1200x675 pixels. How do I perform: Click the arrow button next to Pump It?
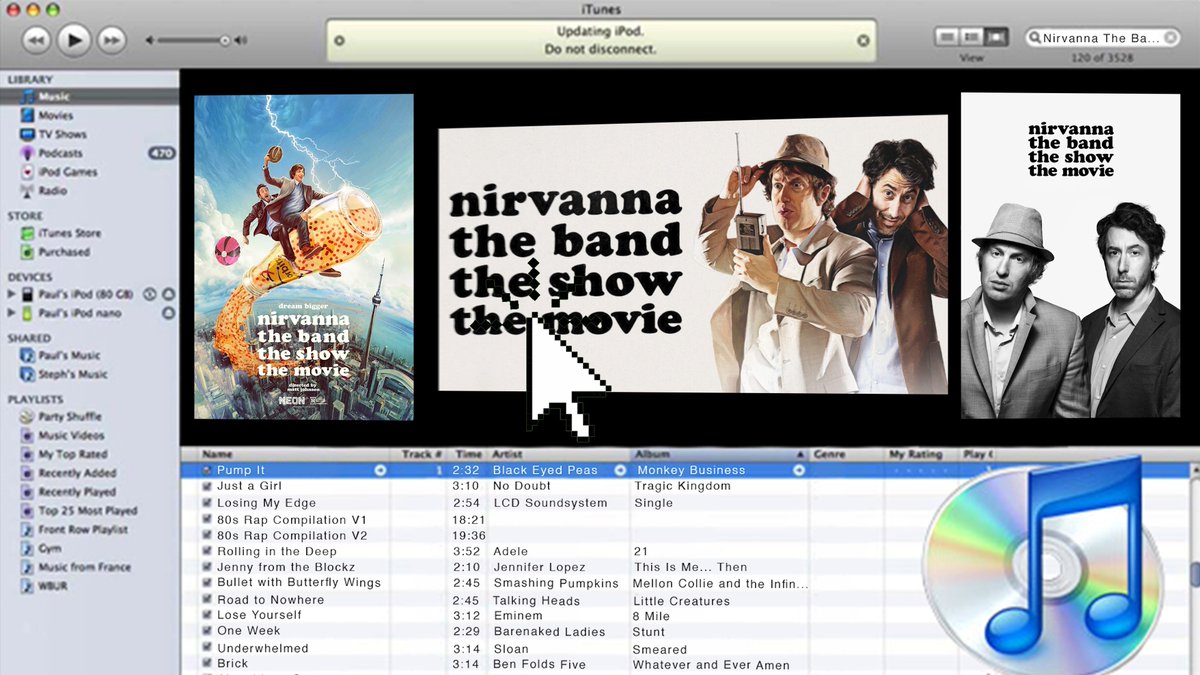tap(380, 470)
